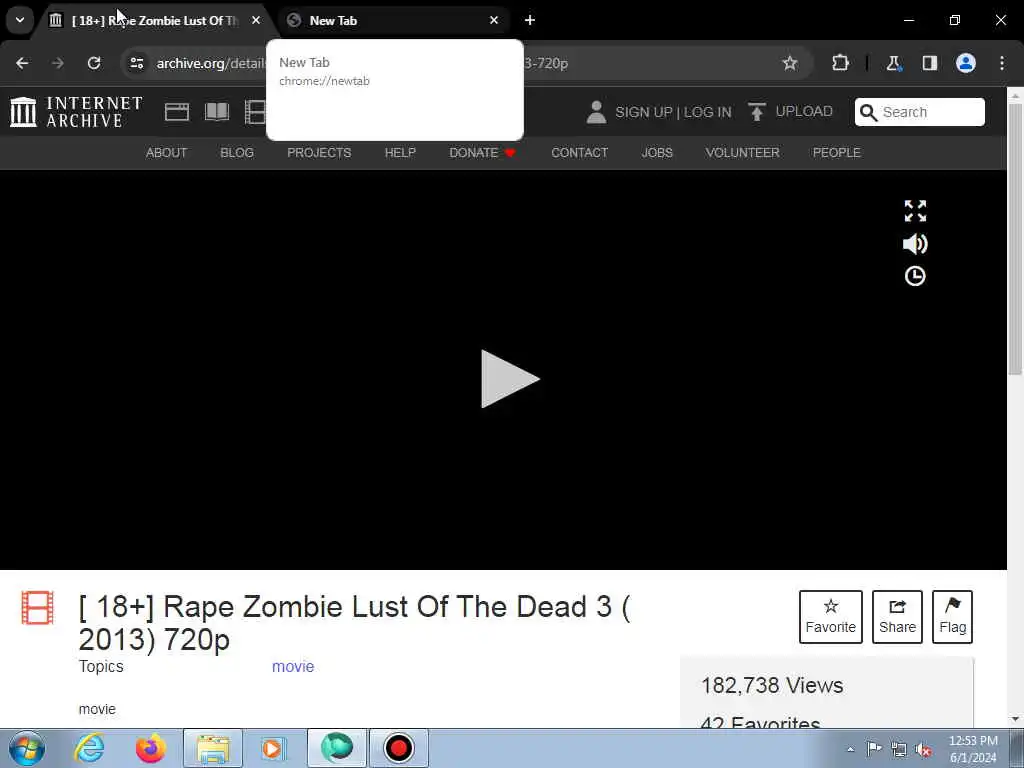This screenshot has height=768, width=1024.
Task: Close the Internet Archive movie tab
Action: tap(256, 20)
